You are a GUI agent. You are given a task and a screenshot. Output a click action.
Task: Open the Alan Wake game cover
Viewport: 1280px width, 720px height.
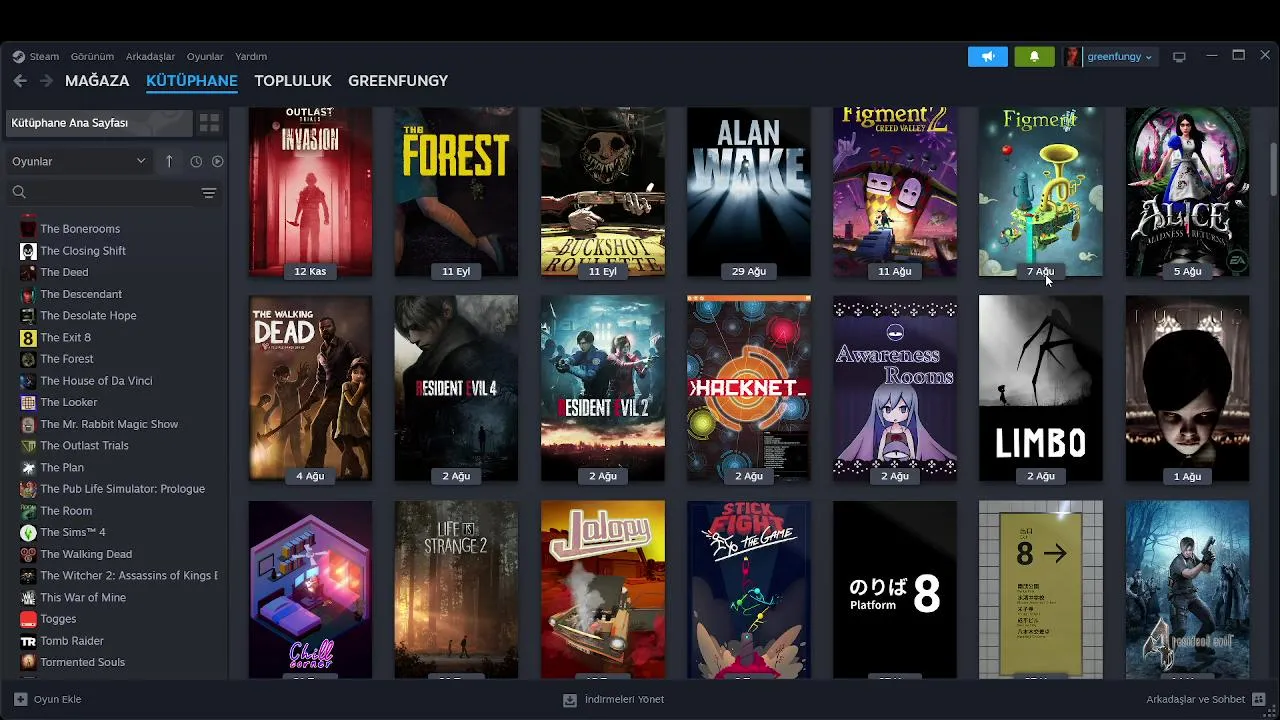(x=749, y=192)
